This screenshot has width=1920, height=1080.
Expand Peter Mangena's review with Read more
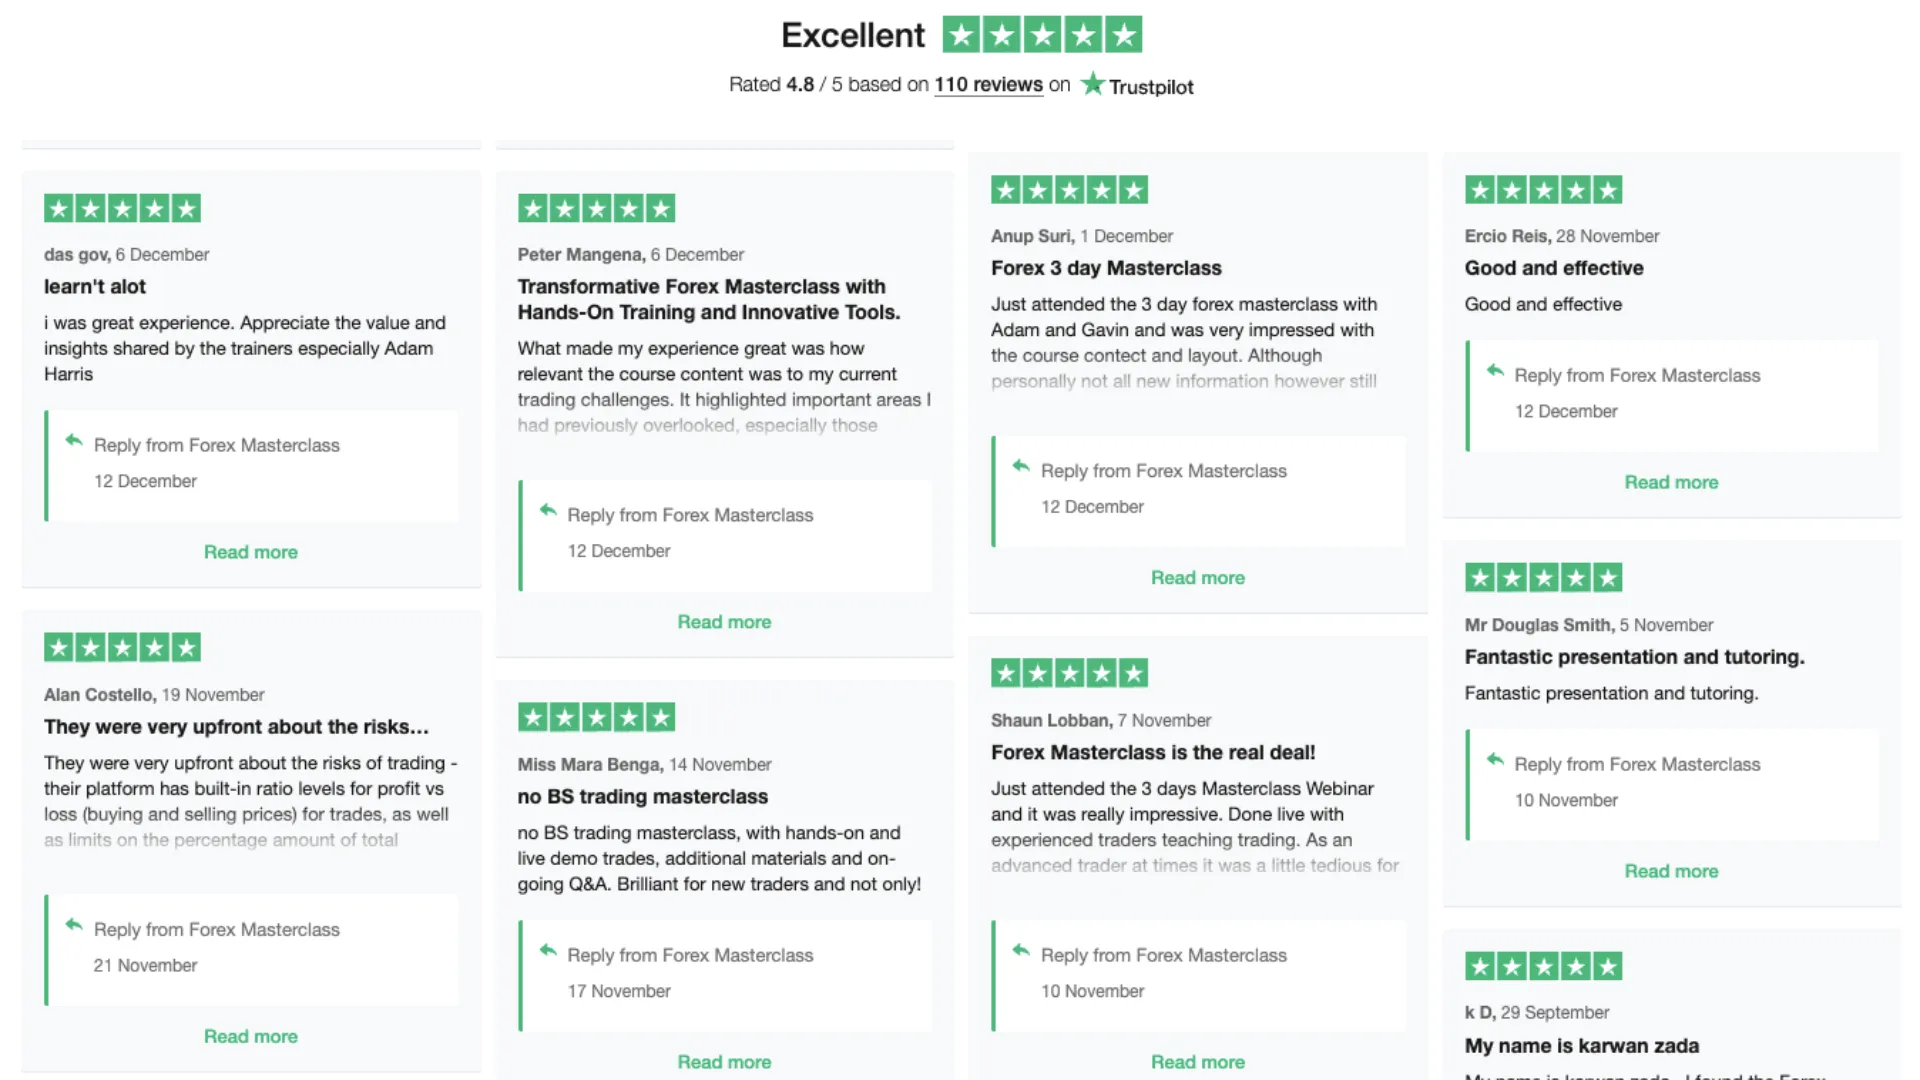[724, 622]
